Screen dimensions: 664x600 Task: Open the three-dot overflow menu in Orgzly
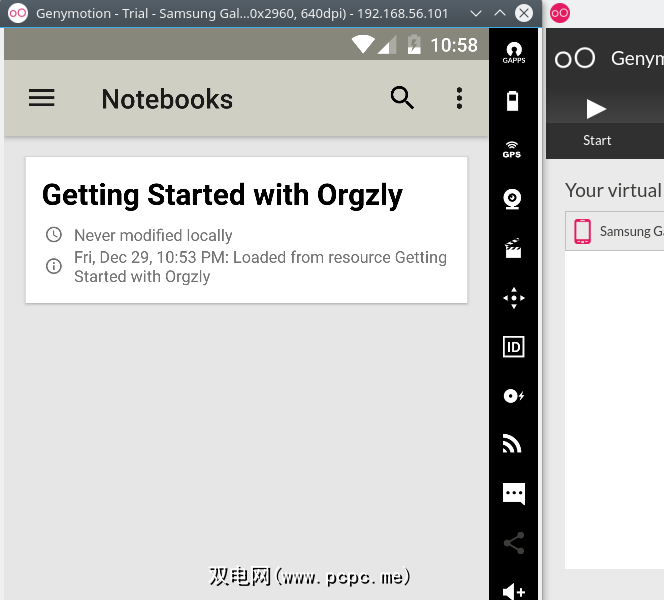click(459, 98)
